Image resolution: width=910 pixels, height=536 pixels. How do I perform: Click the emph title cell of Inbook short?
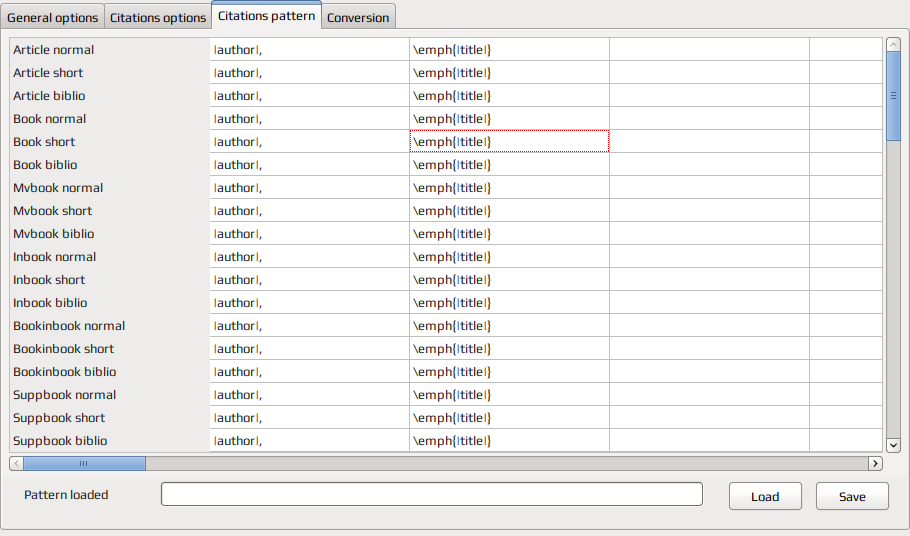point(510,280)
